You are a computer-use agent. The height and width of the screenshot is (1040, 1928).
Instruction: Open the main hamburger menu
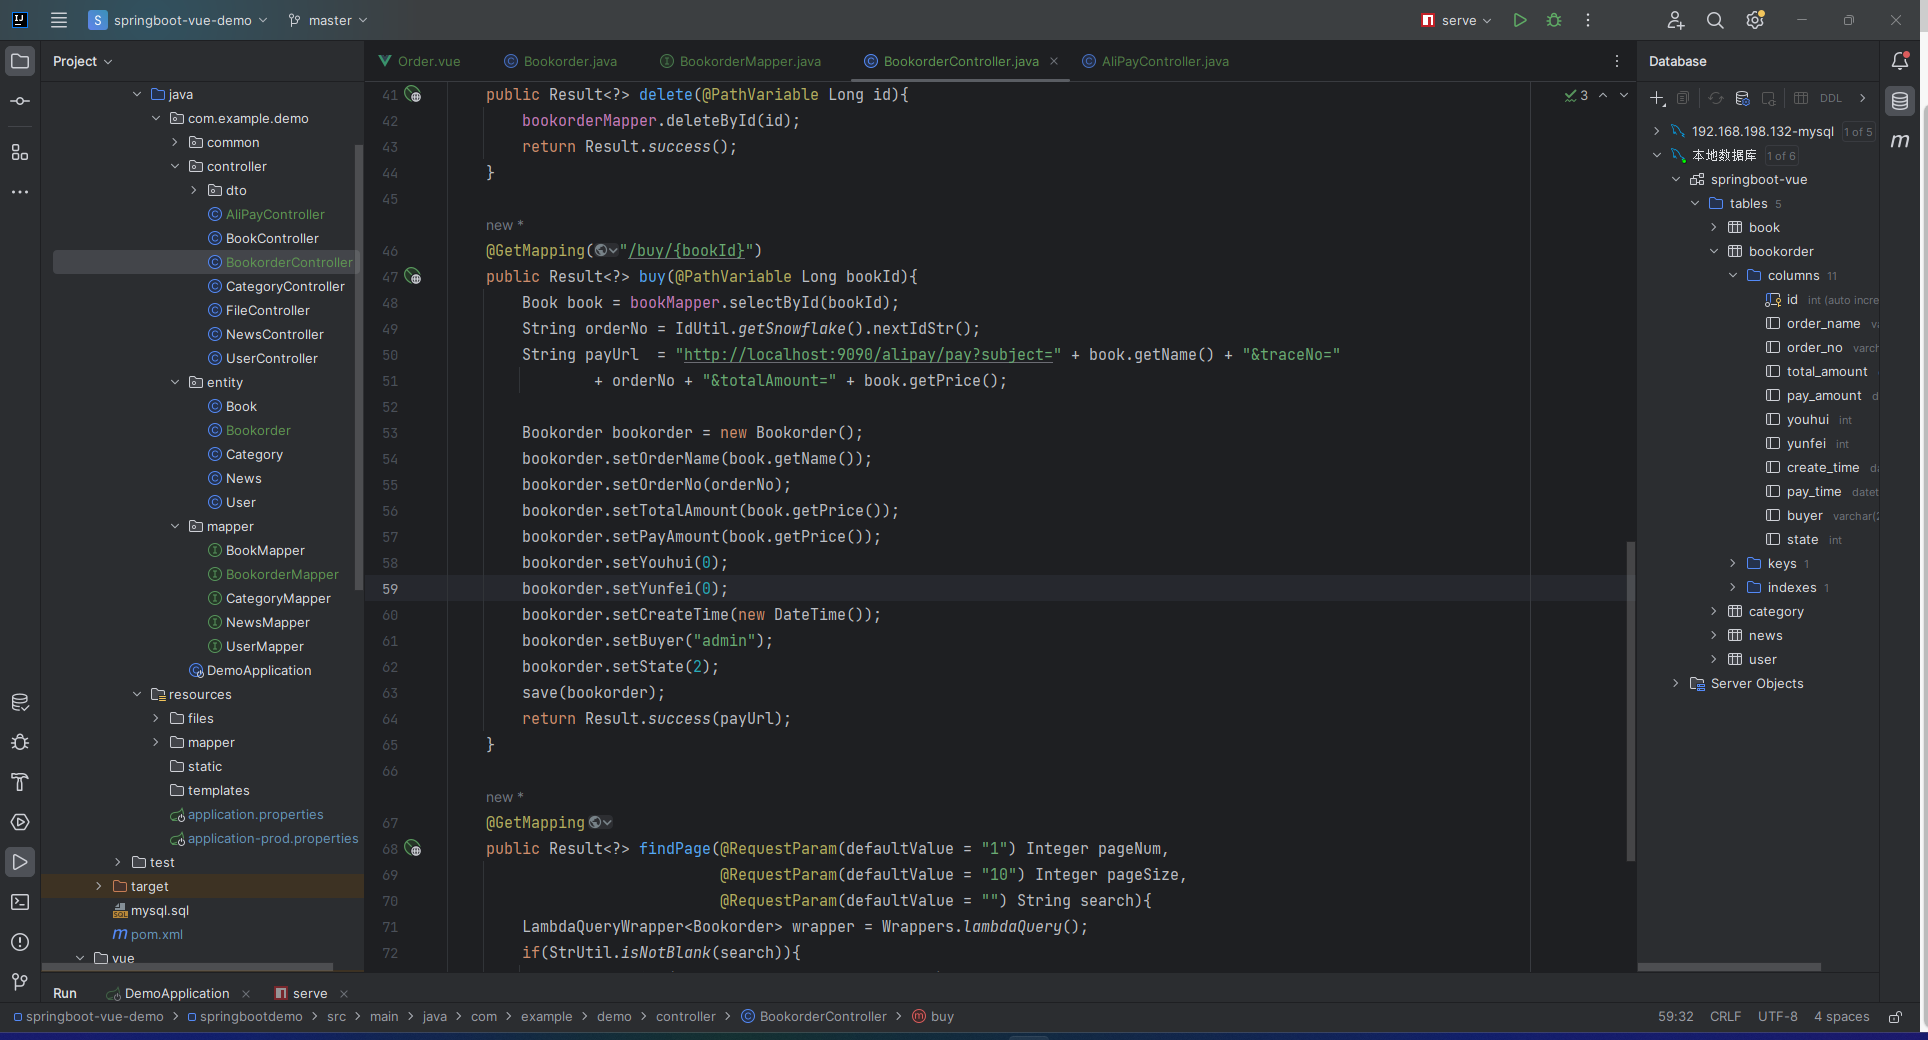click(59, 20)
